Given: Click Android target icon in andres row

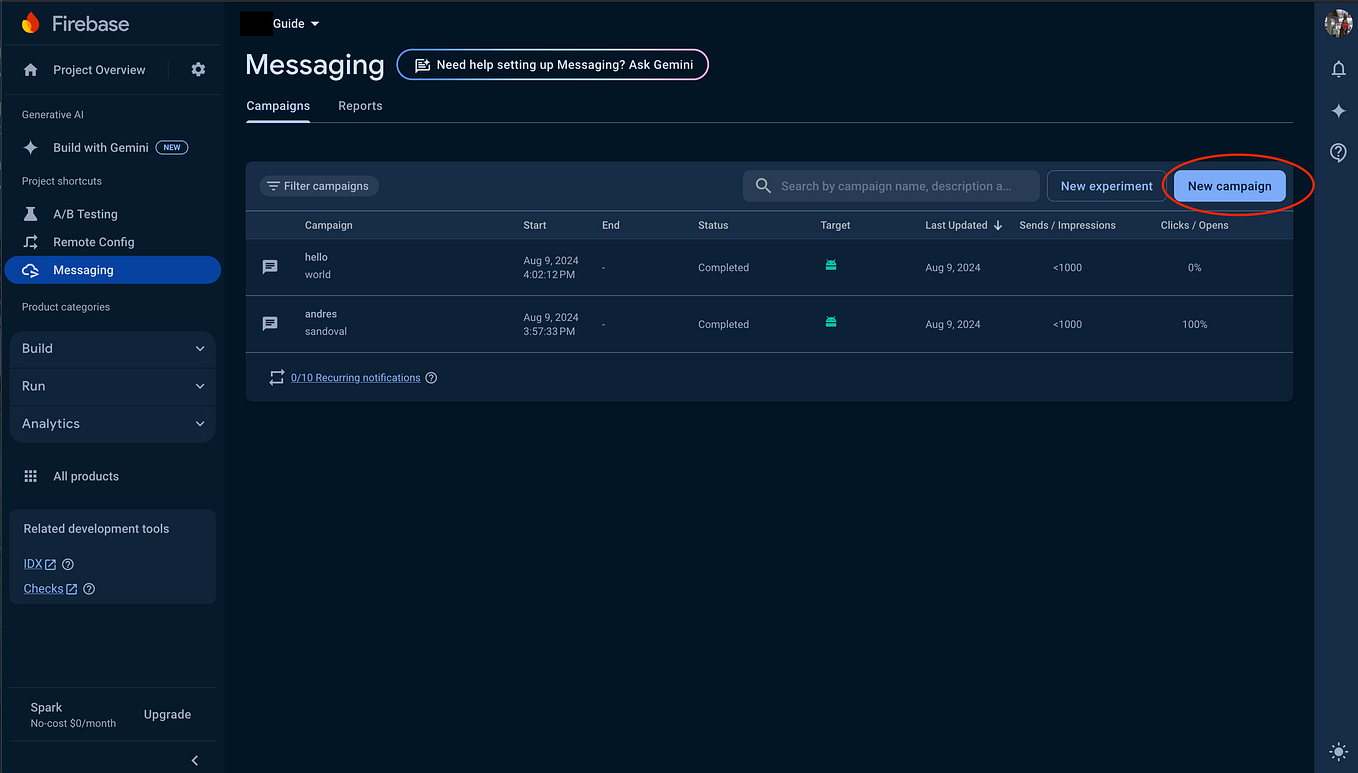Looking at the screenshot, I should [x=831, y=322].
